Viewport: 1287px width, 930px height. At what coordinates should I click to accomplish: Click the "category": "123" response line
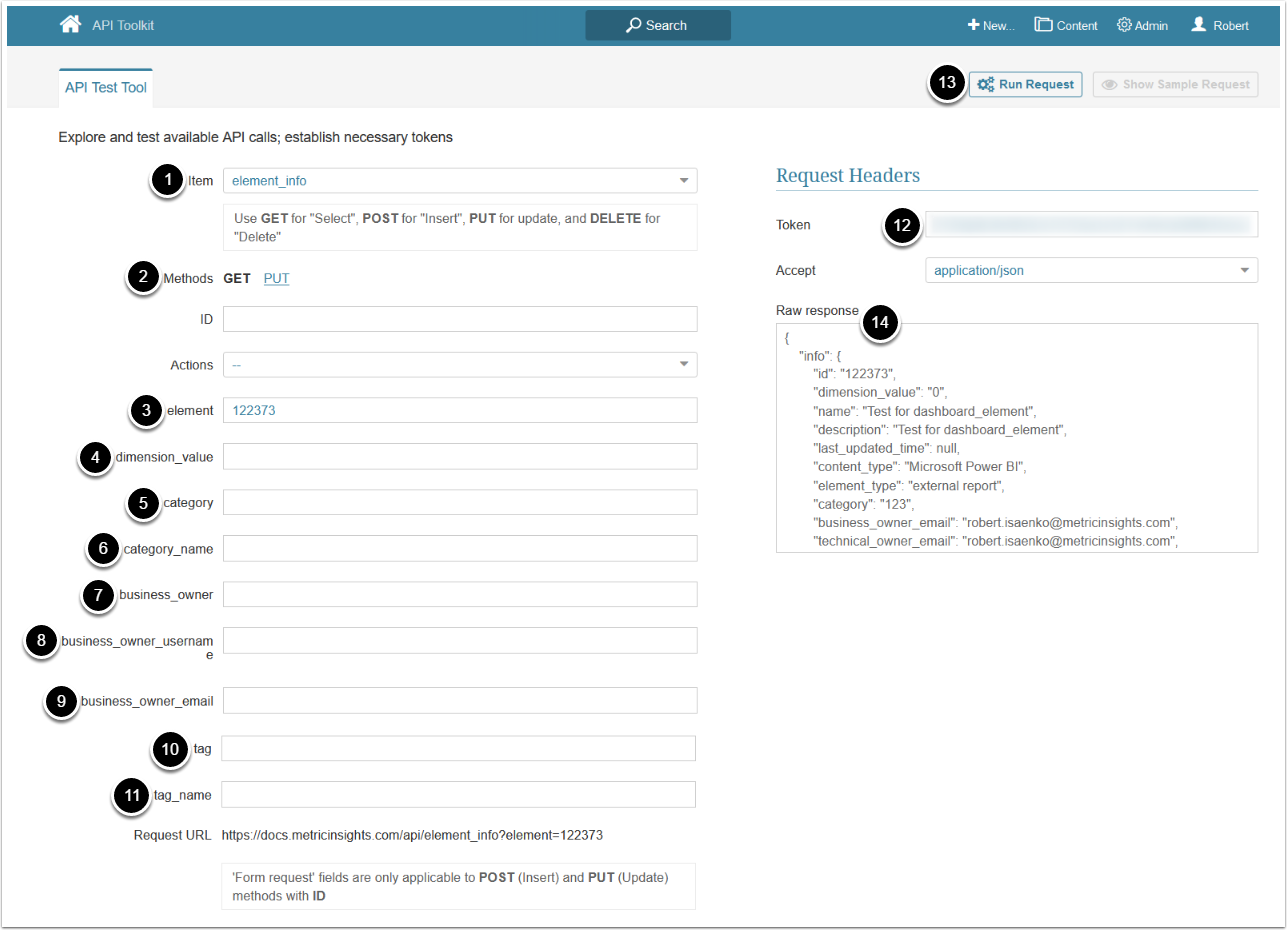pyautogui.click(x=864, y=505)
